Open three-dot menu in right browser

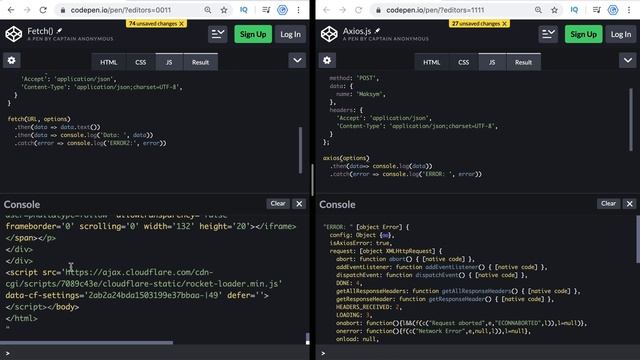629,10
